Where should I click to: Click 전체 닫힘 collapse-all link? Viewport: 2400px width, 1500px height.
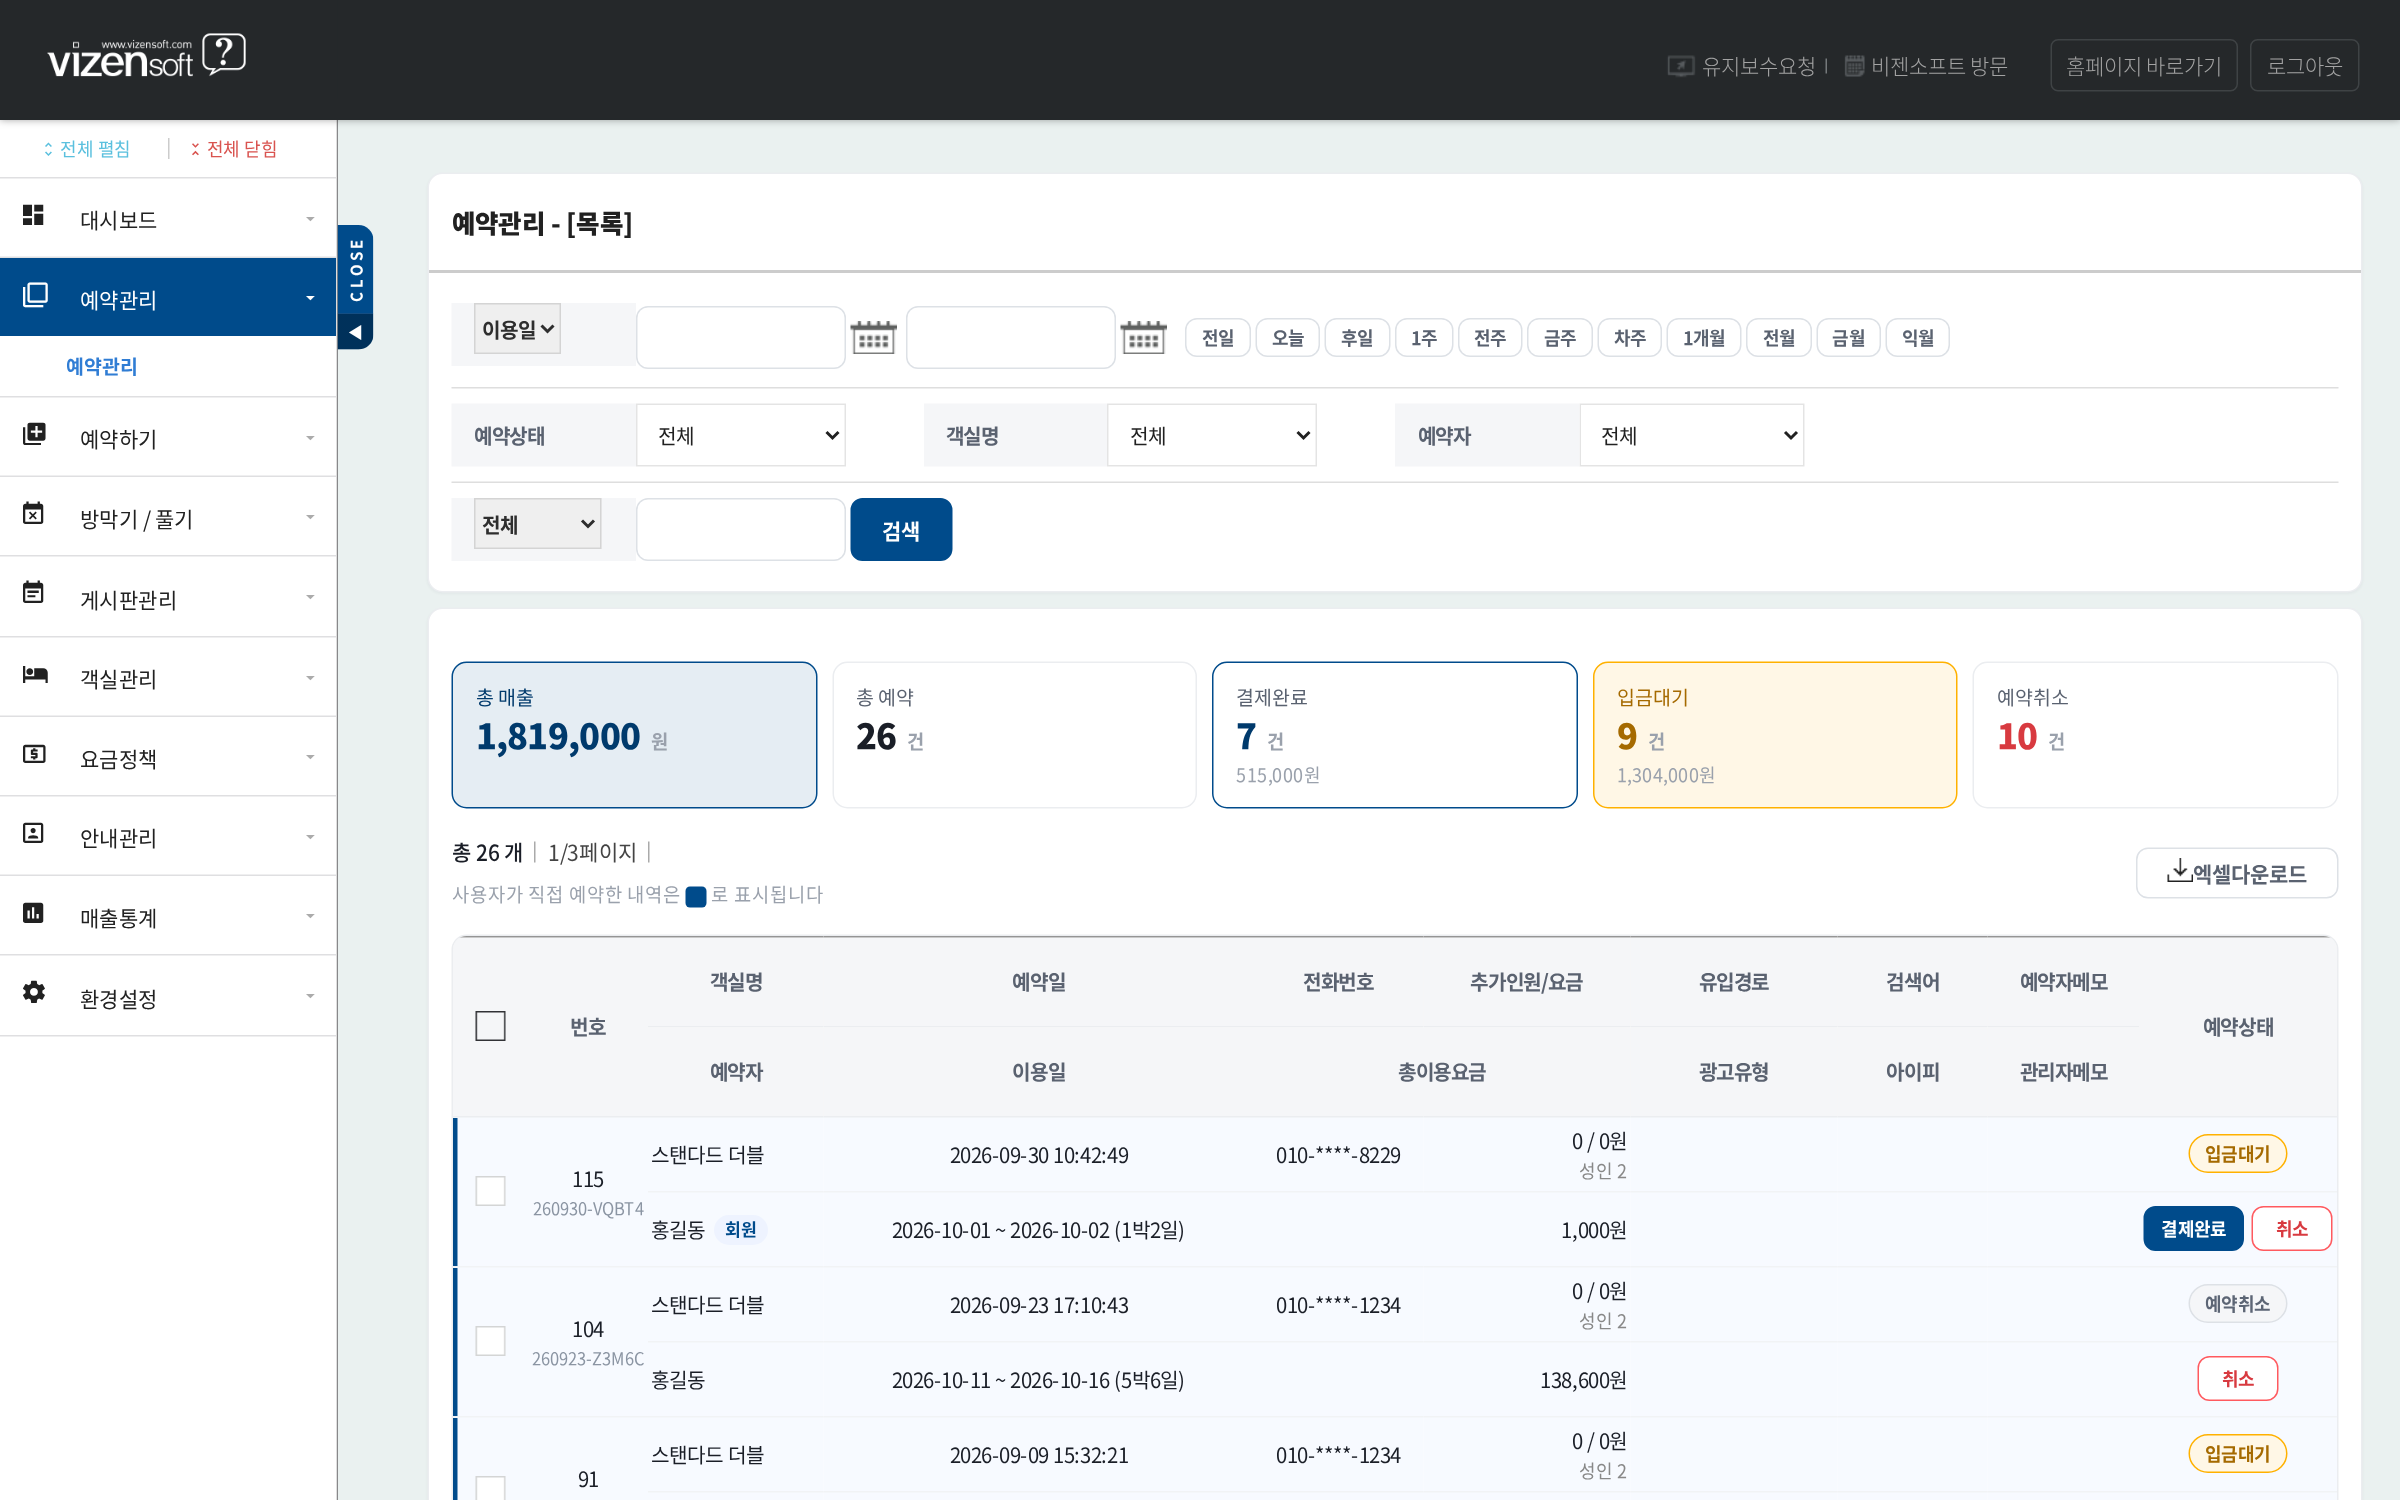(234, 149)
